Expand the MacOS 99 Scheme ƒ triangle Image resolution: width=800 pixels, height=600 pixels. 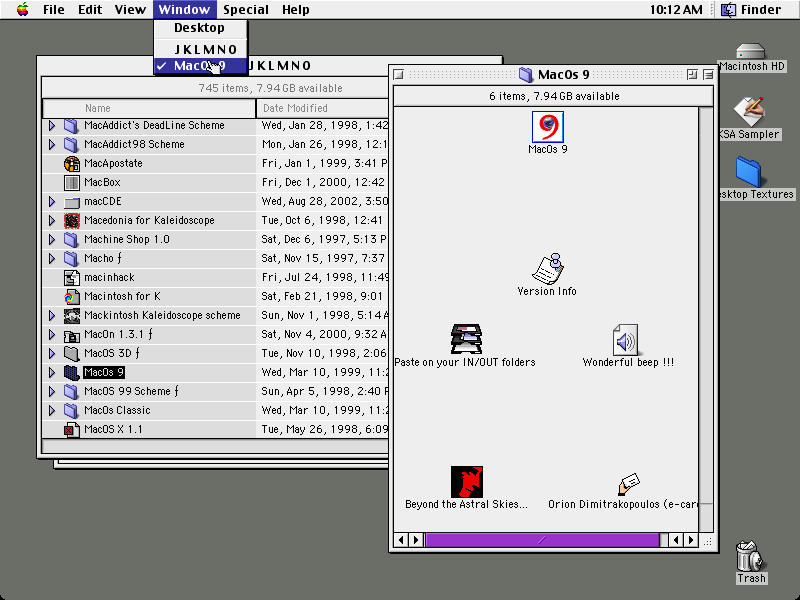tap(52, 391)
